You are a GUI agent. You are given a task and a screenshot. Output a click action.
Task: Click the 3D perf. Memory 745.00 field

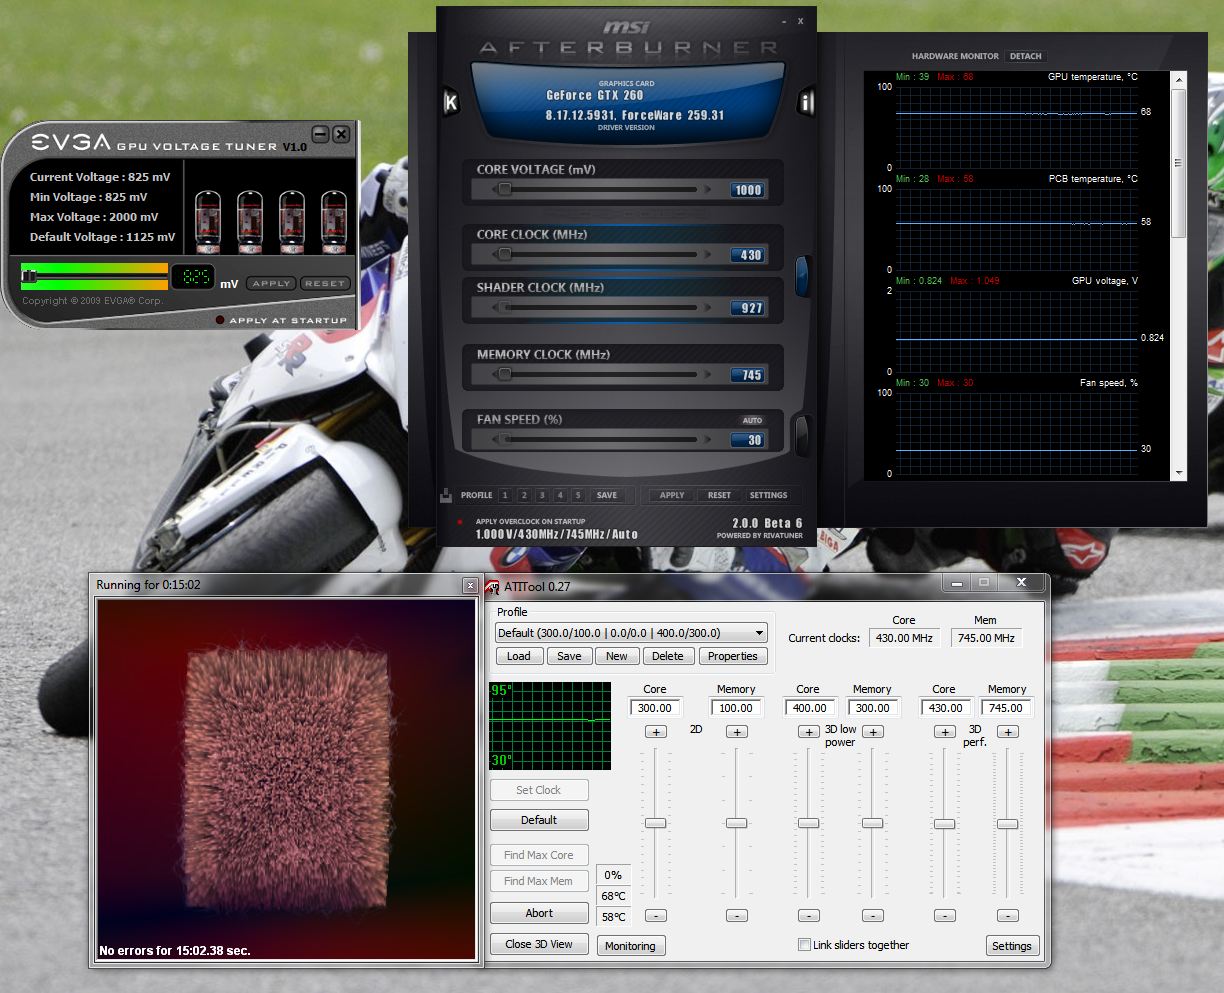(1006, 708)
